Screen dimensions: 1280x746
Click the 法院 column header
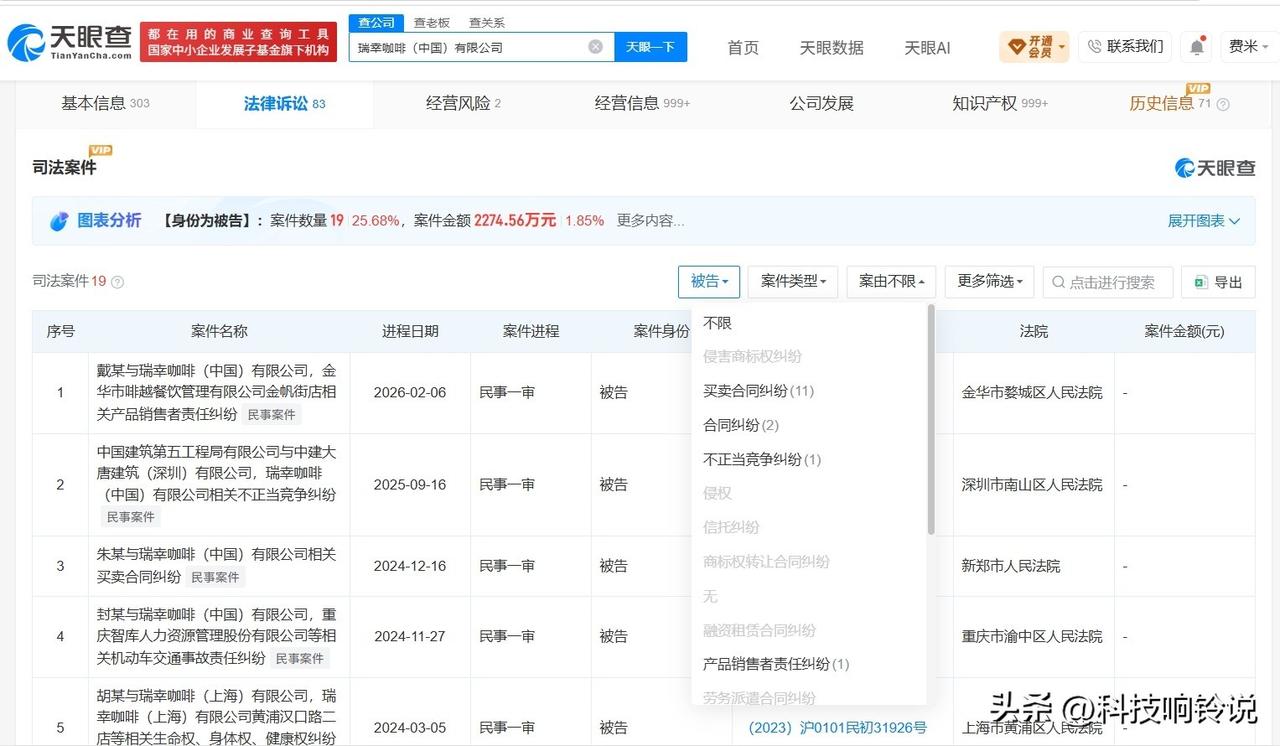(1034, 331)
